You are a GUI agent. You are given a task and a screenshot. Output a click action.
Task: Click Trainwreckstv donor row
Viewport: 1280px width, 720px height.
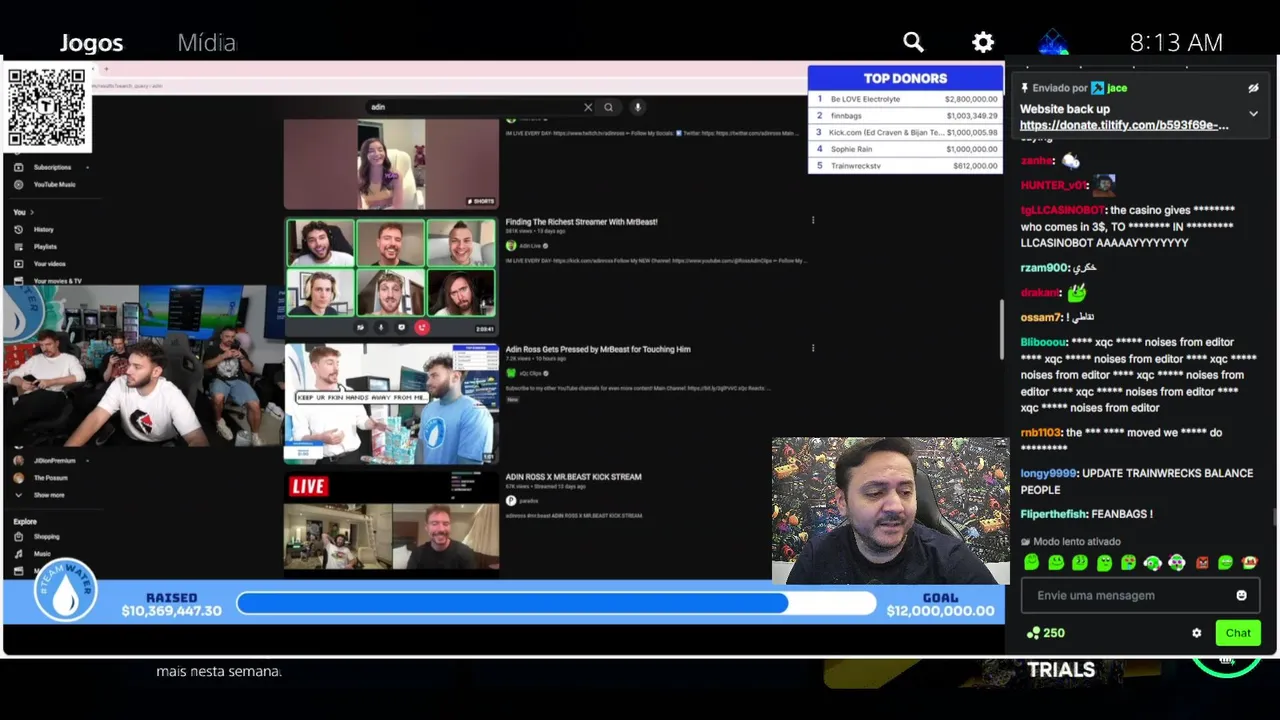pos(905,165)
